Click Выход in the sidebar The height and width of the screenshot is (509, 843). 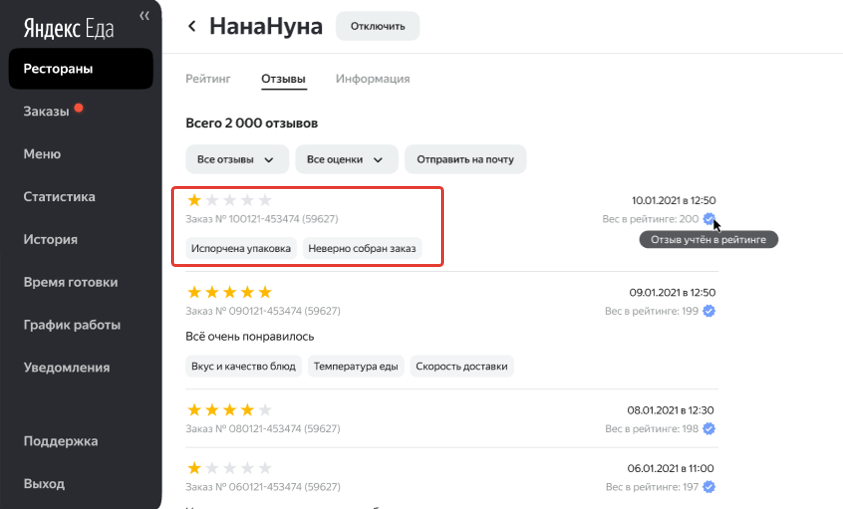pos(44,484)
